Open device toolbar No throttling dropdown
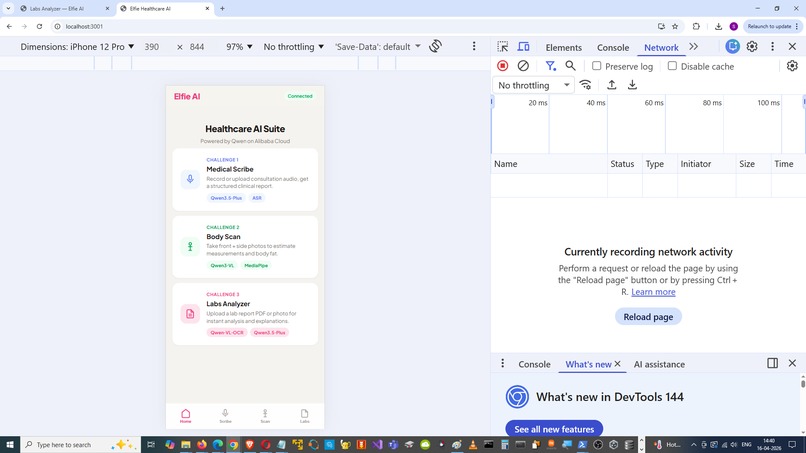Screen dimensions: 806x453 tap(294, 47)
